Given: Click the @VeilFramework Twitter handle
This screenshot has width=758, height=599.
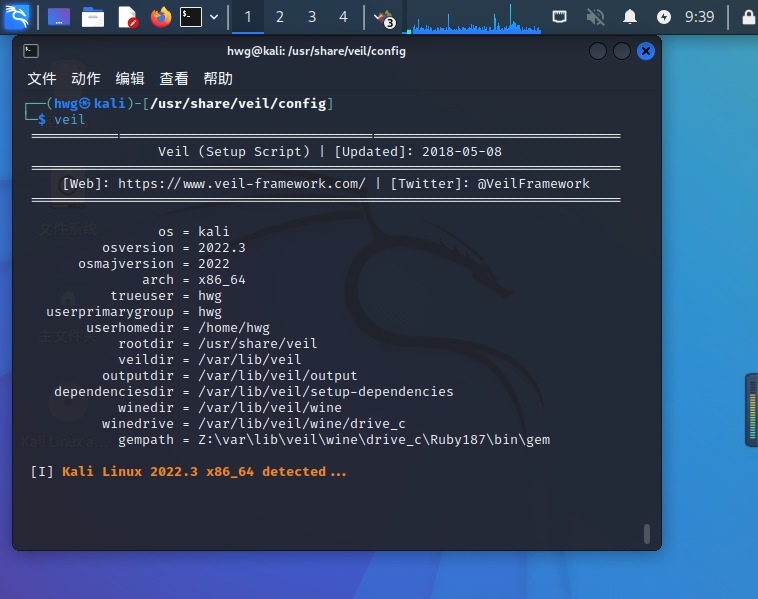Looking at the screenshot, I should pyautogui.click(x=534, y=184).
